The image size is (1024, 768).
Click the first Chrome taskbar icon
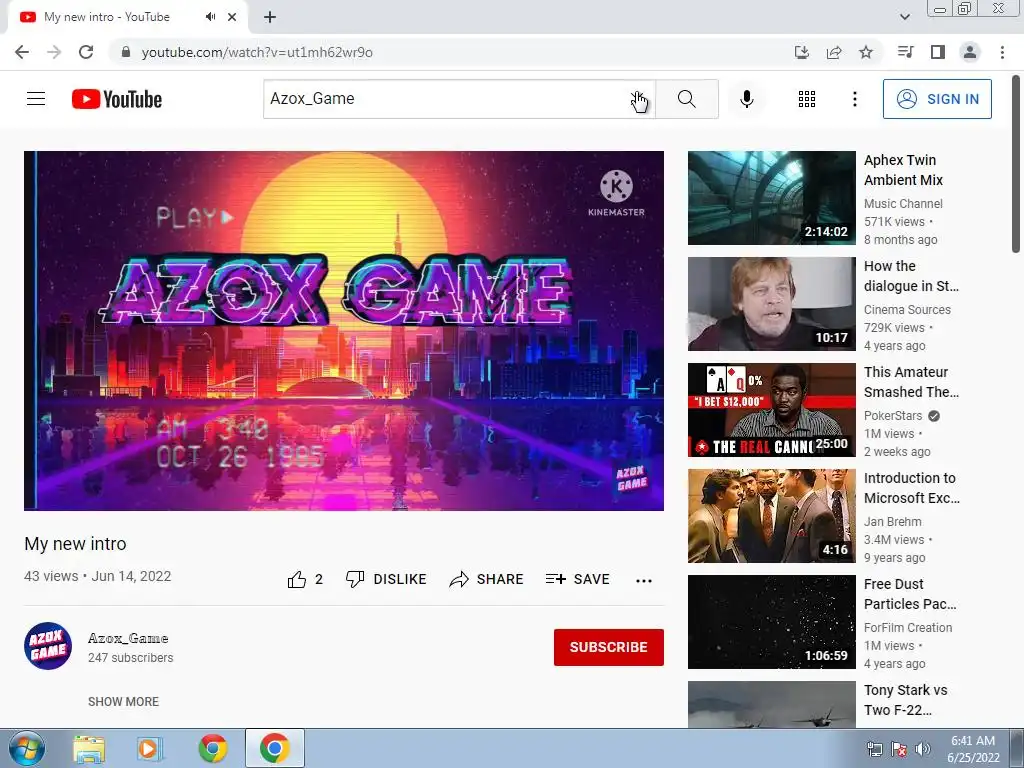click(x=213, y=748)
